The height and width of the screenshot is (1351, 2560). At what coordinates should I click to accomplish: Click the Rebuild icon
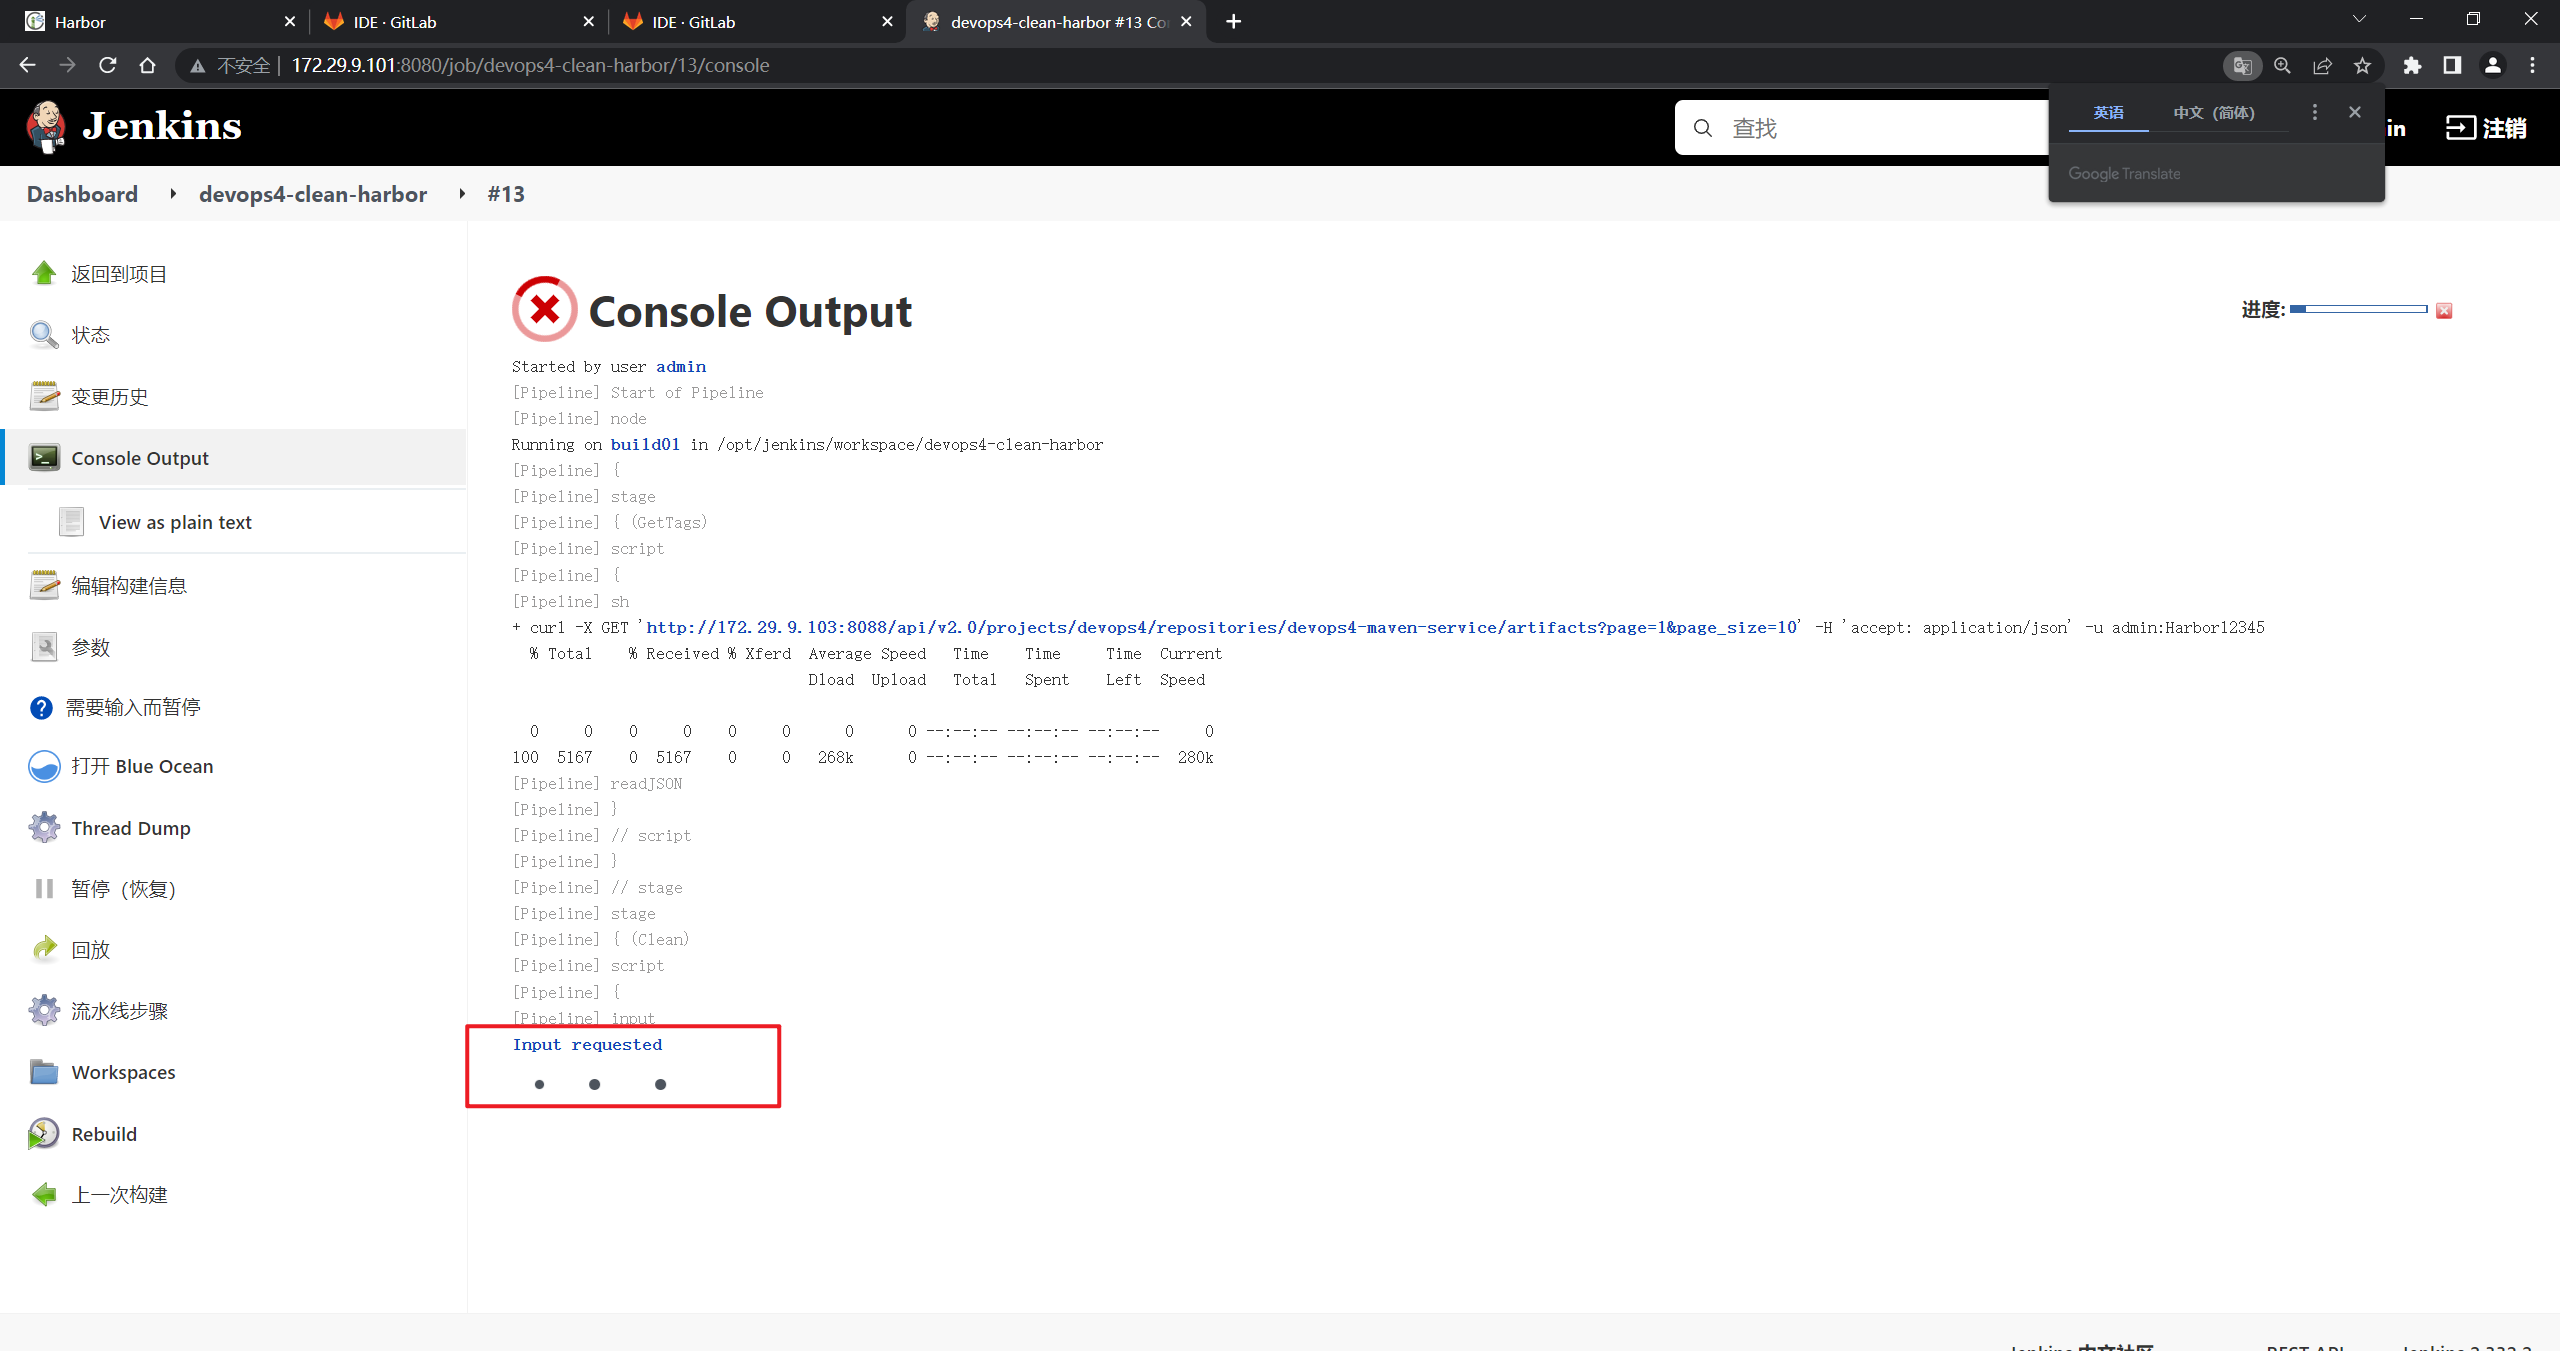(44, 1133)
